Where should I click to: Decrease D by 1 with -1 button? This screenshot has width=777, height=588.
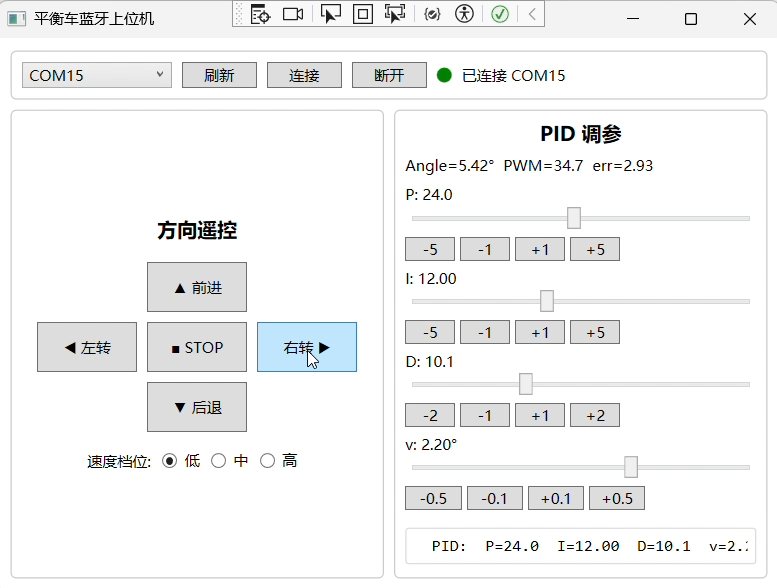[x=485, y=416]
